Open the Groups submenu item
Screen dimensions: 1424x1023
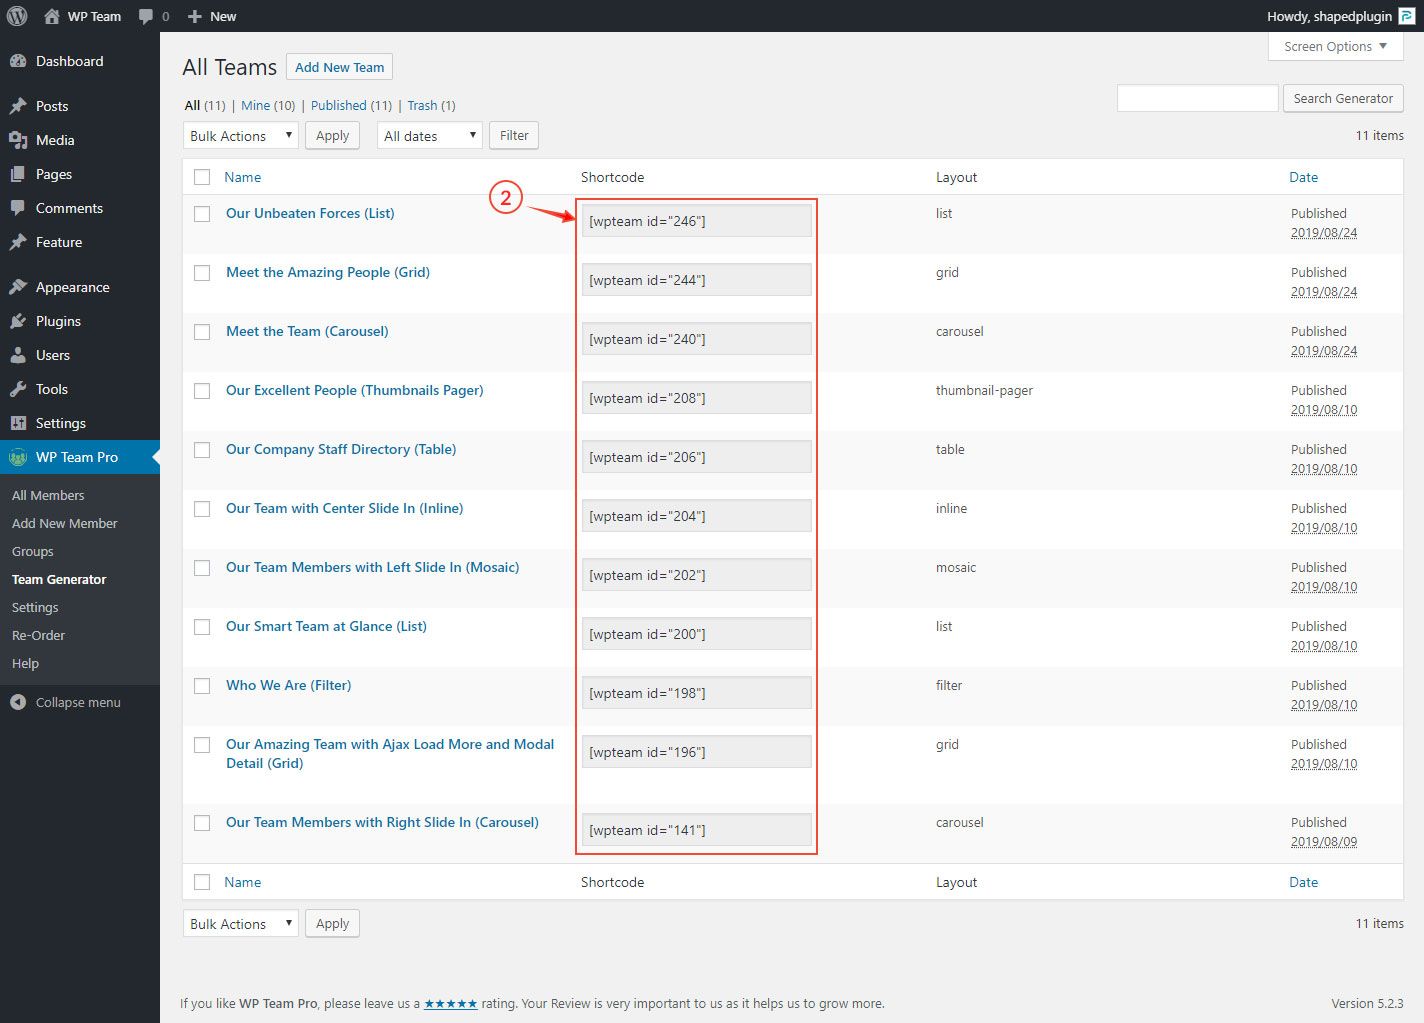pos(33,551)
